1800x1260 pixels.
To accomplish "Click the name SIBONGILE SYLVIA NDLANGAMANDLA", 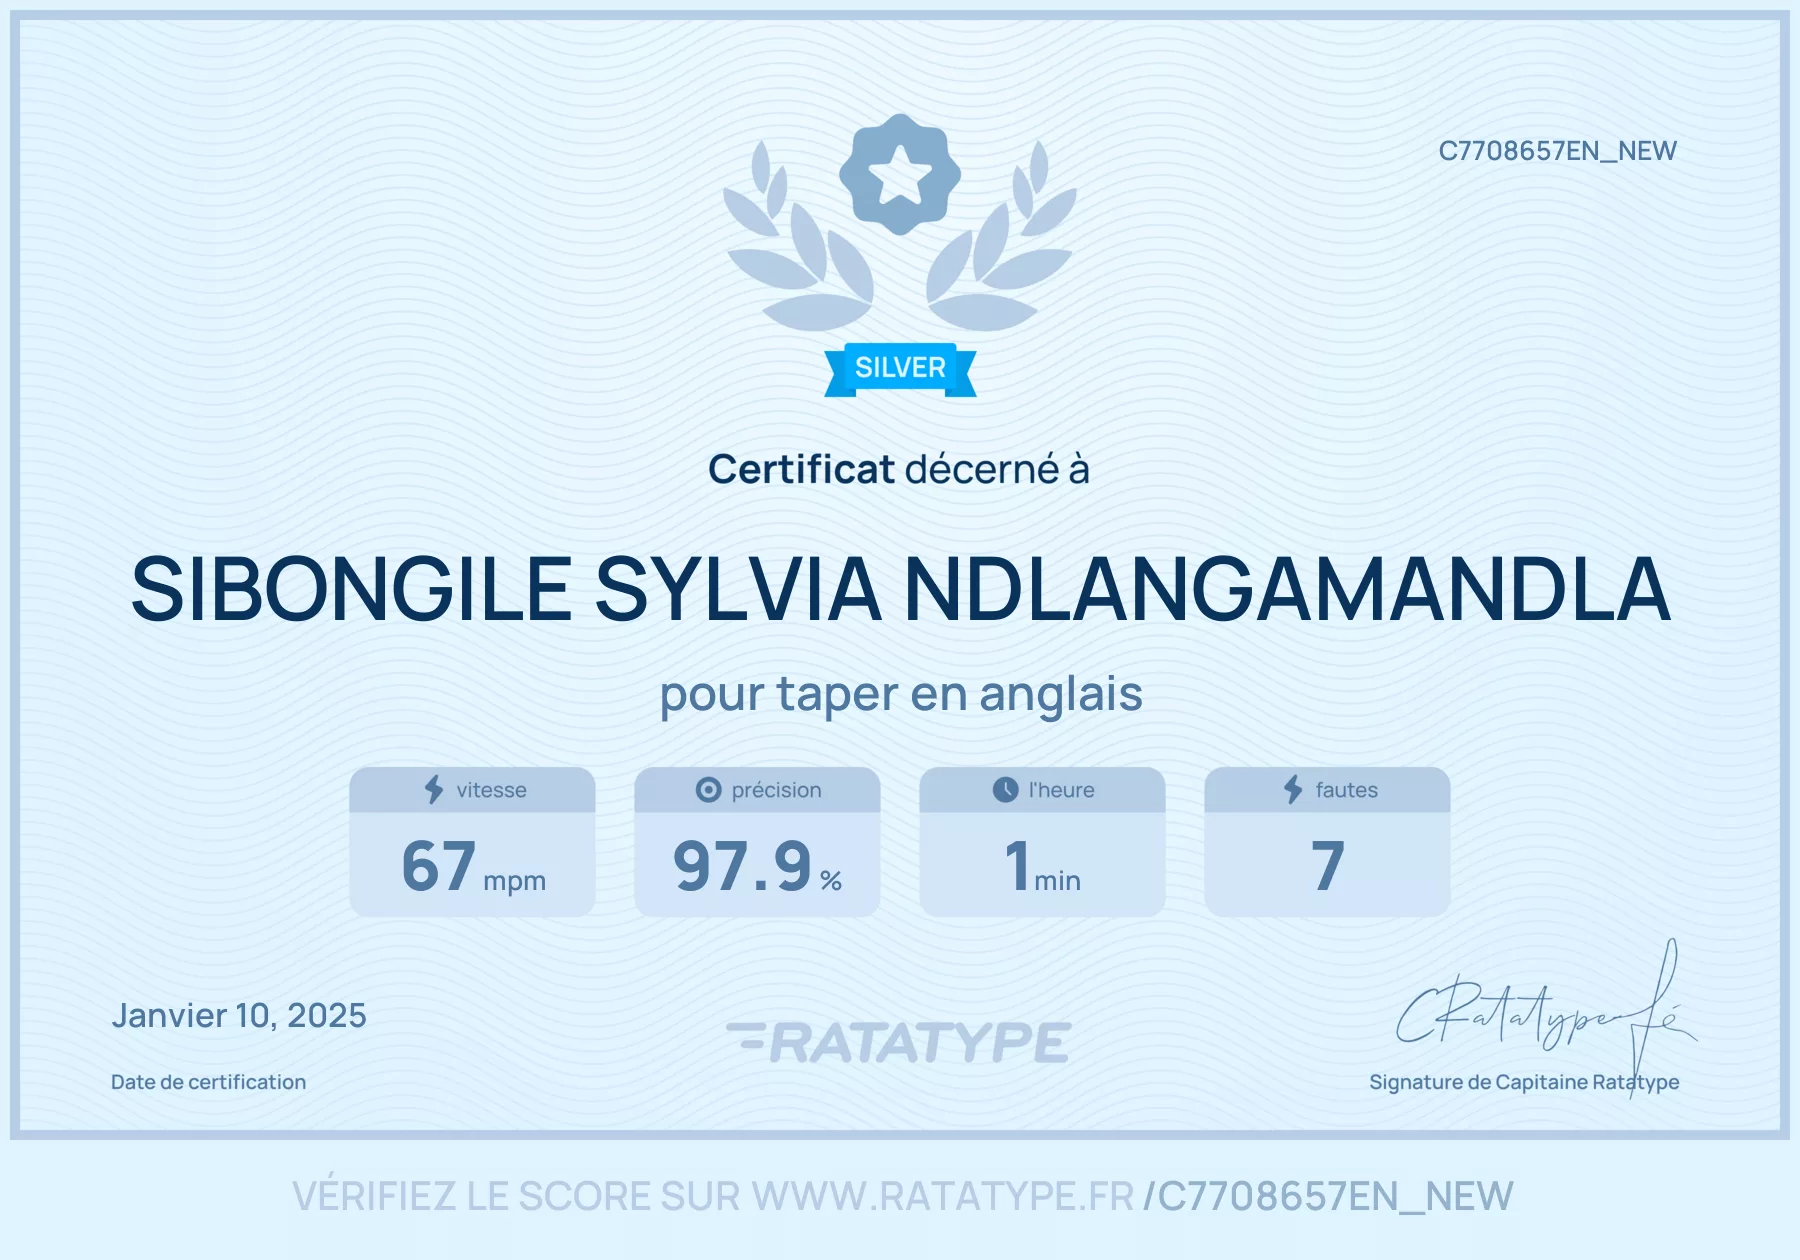I will click(x=900, y=589).
